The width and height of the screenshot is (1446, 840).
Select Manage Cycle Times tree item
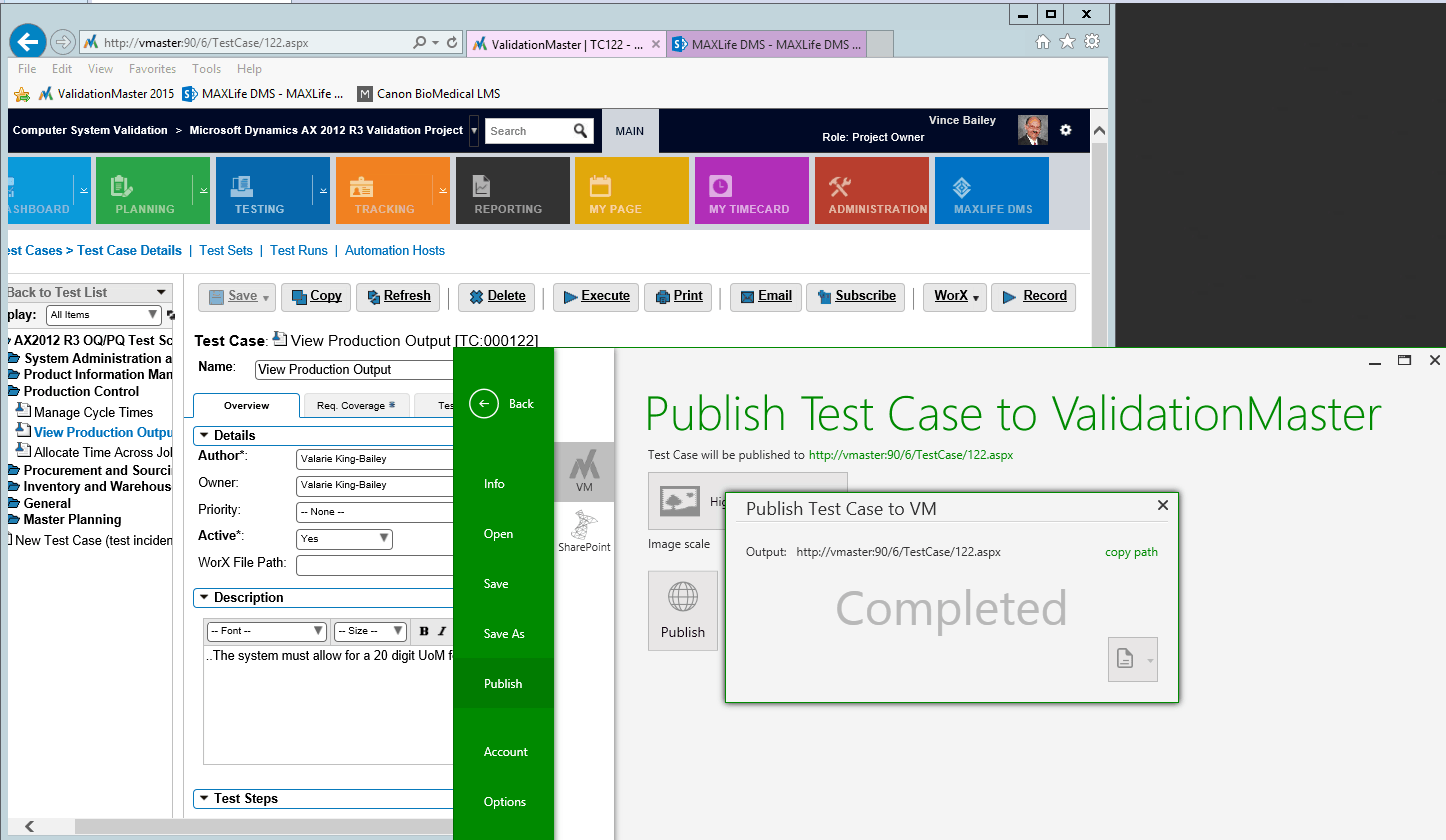(x=93, y=412)
